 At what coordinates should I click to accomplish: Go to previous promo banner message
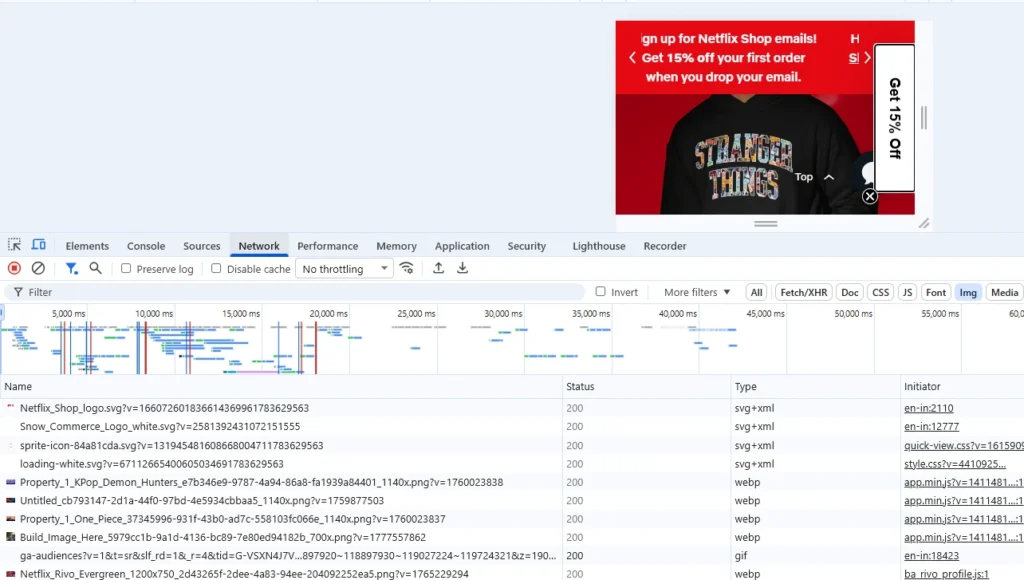click(632, 57)
